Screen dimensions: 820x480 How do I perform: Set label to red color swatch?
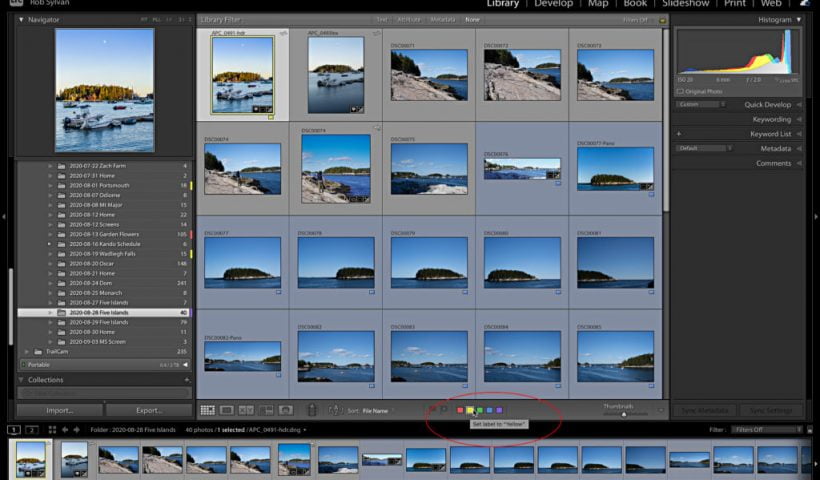(460, 410)
